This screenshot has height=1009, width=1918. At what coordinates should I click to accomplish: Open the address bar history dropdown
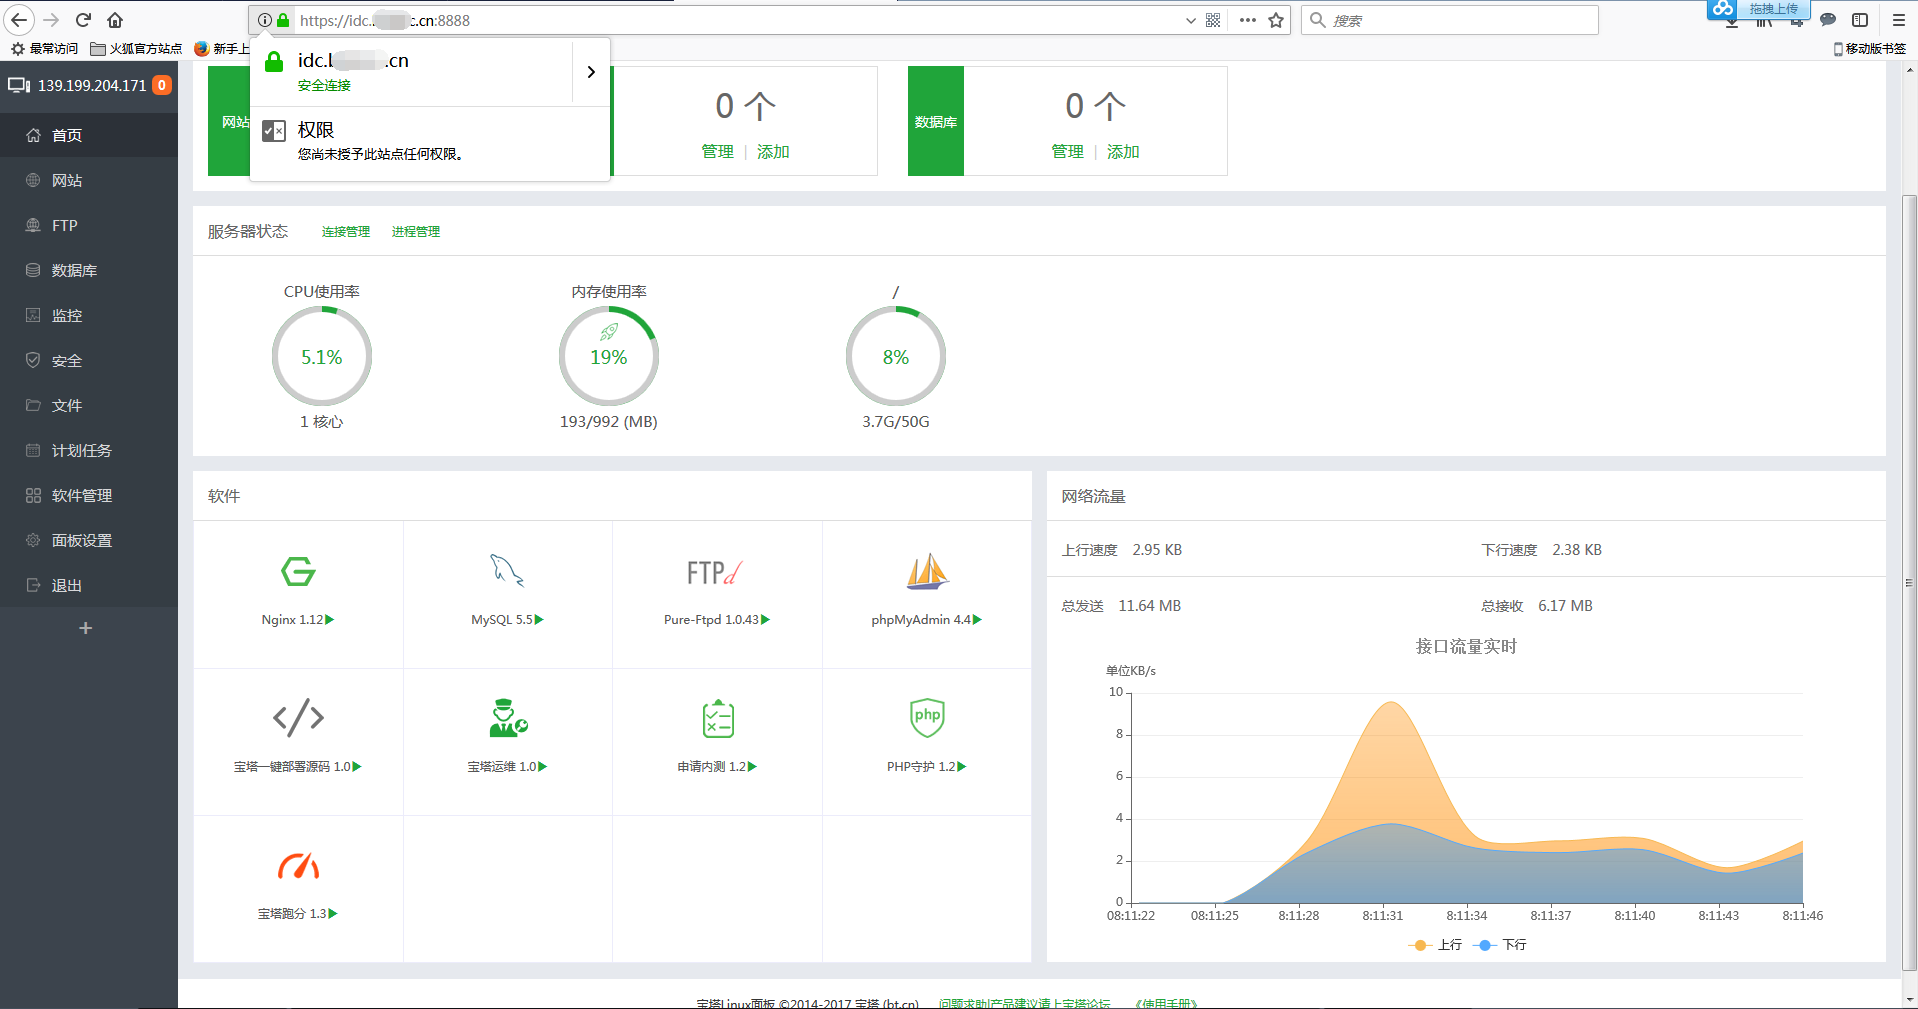point(1190,20)
